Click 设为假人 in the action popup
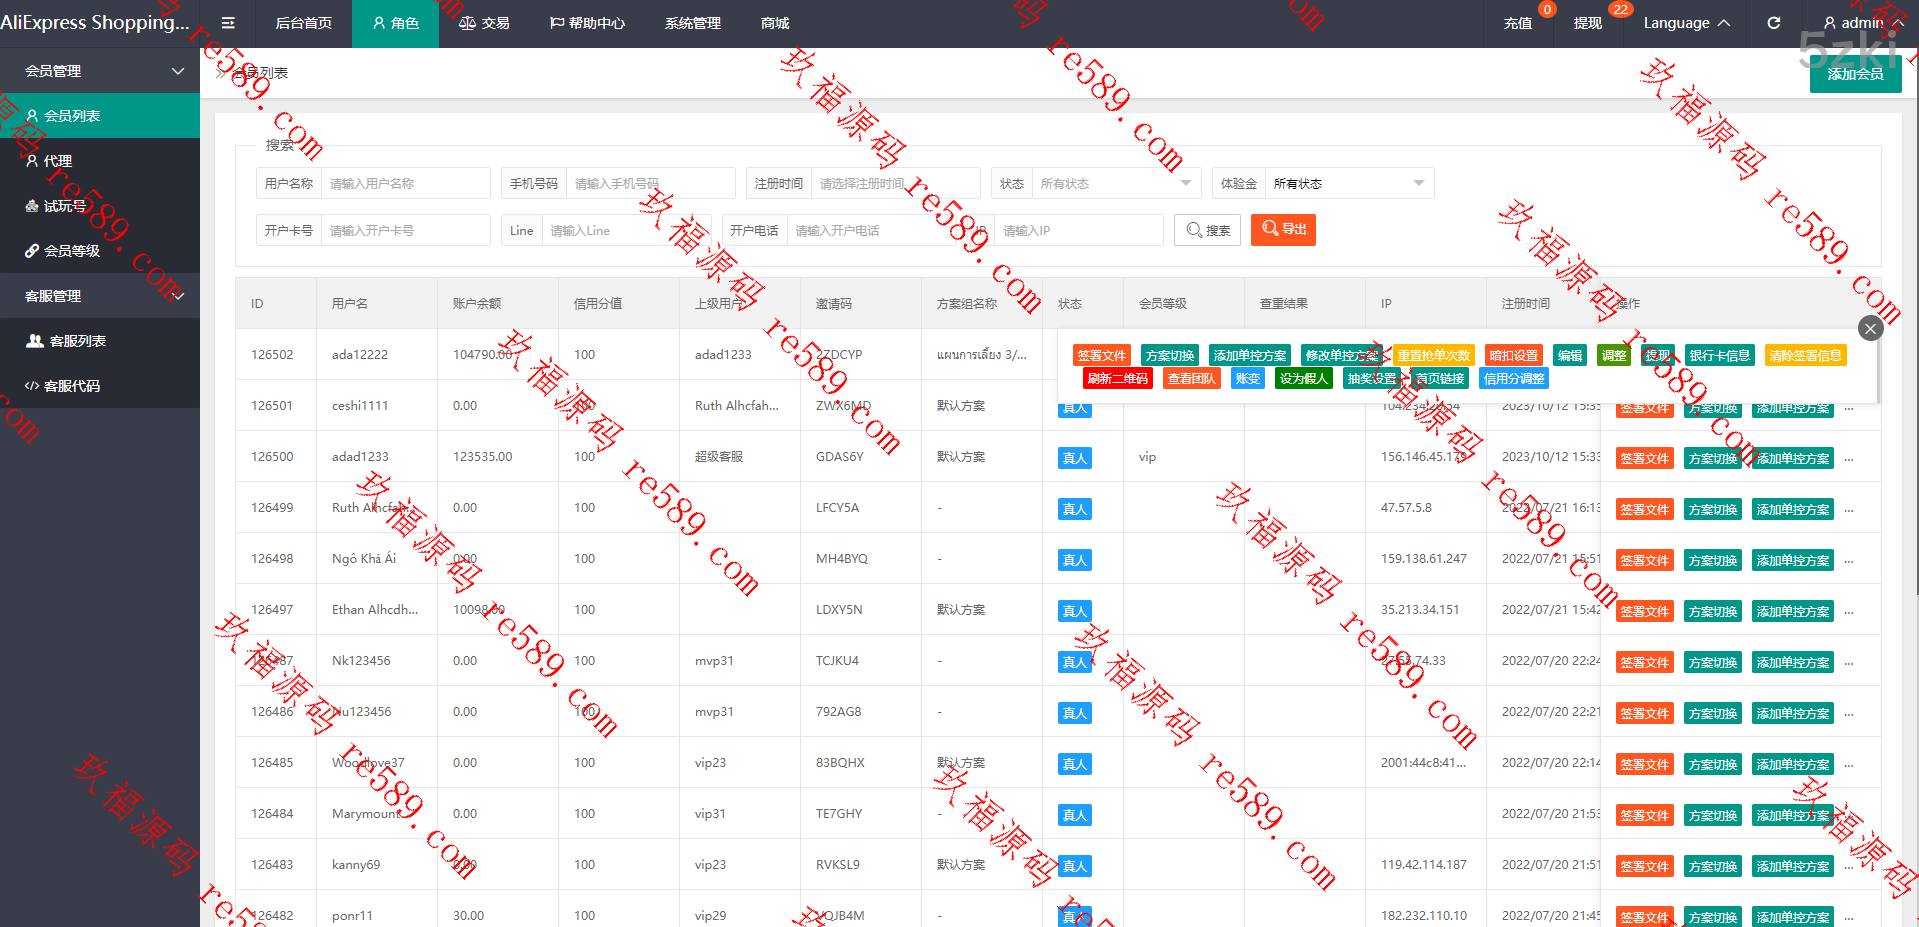 [1303, 379]
